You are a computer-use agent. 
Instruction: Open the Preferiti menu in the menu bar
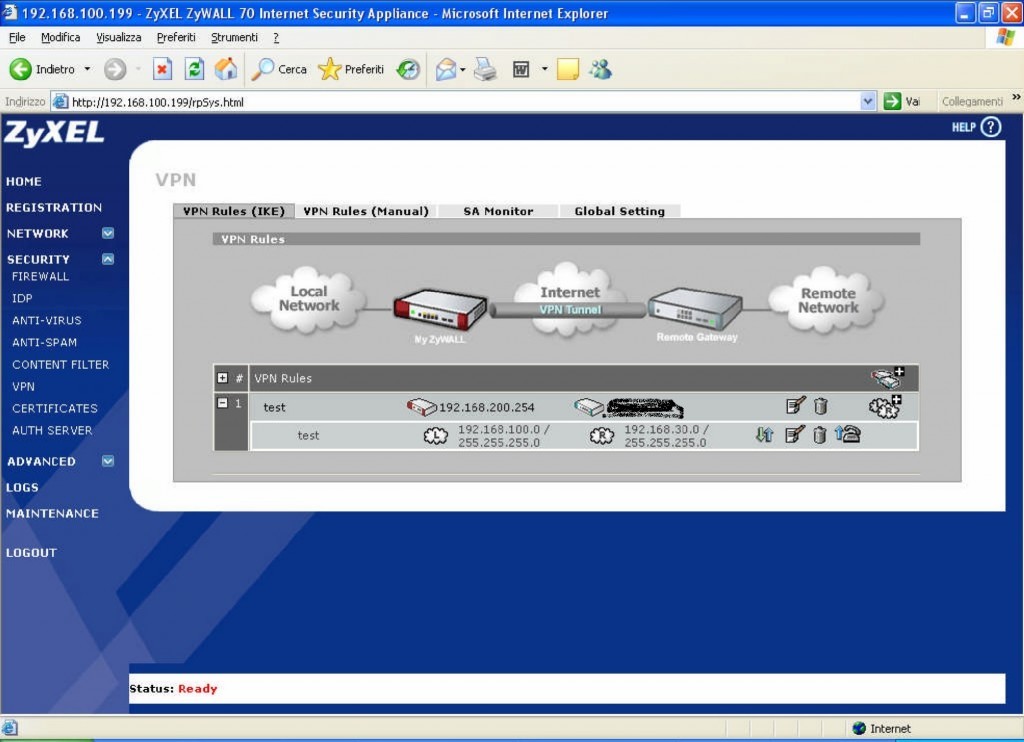tap(176, 37)
